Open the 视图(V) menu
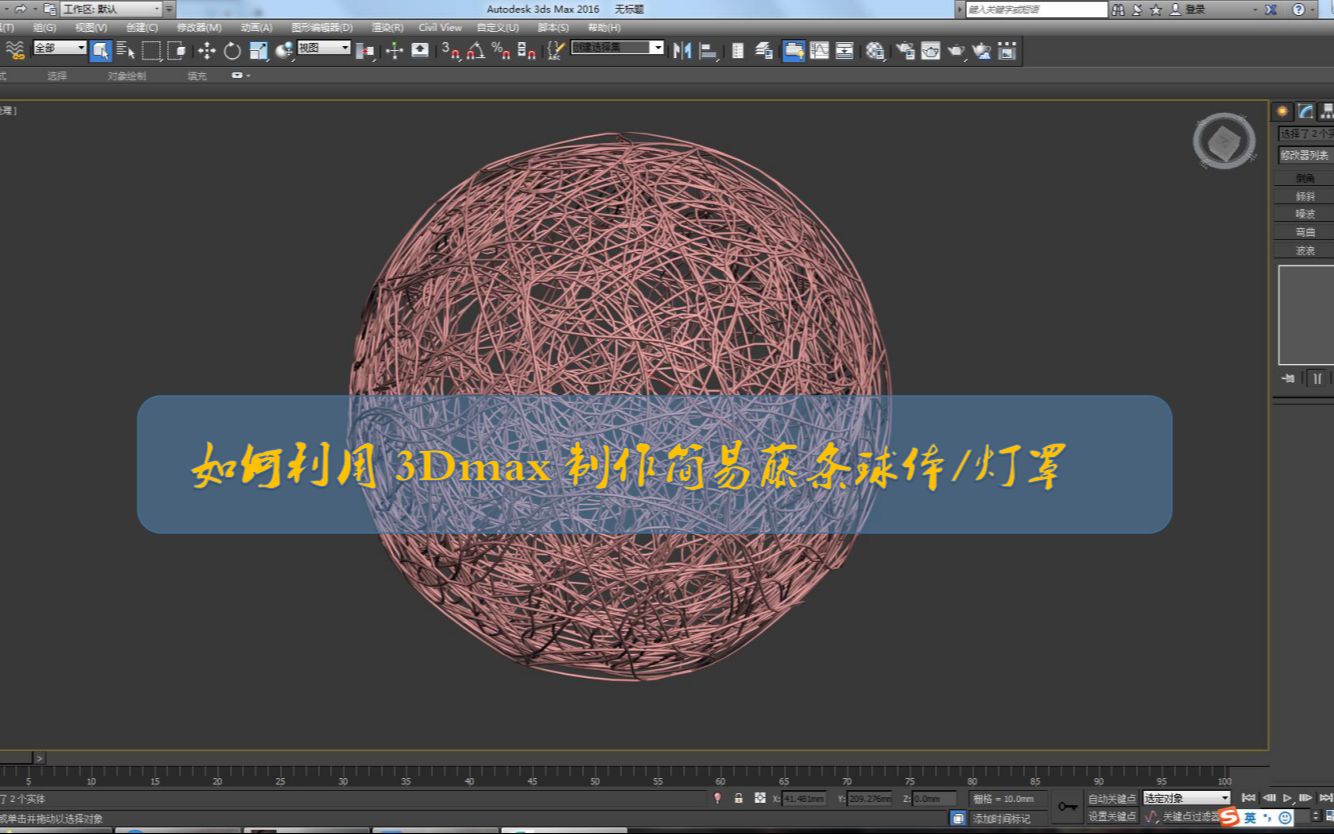Image resolution: width=1334 pixels, height=834 pixels. pyautogui.click(x=91, y=28)
